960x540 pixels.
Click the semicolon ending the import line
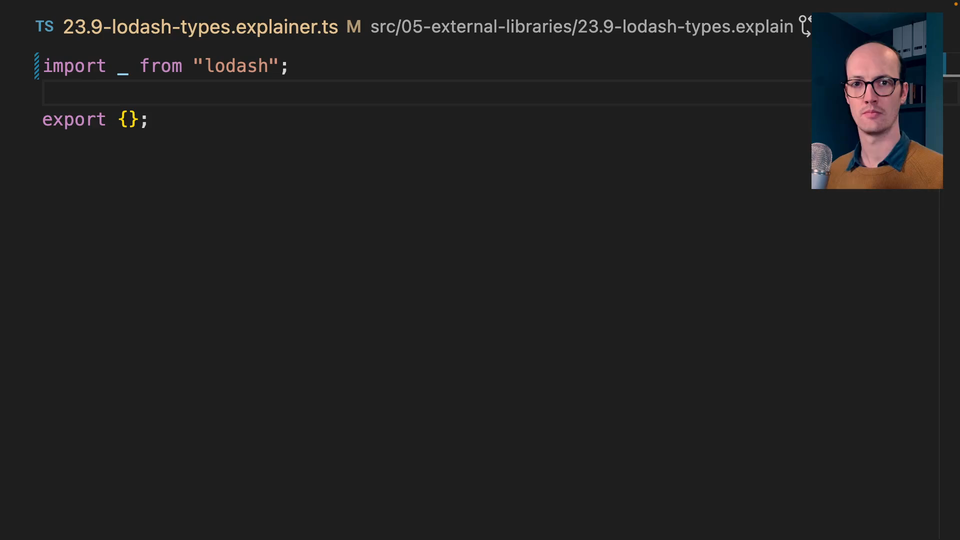click(284, 66)
